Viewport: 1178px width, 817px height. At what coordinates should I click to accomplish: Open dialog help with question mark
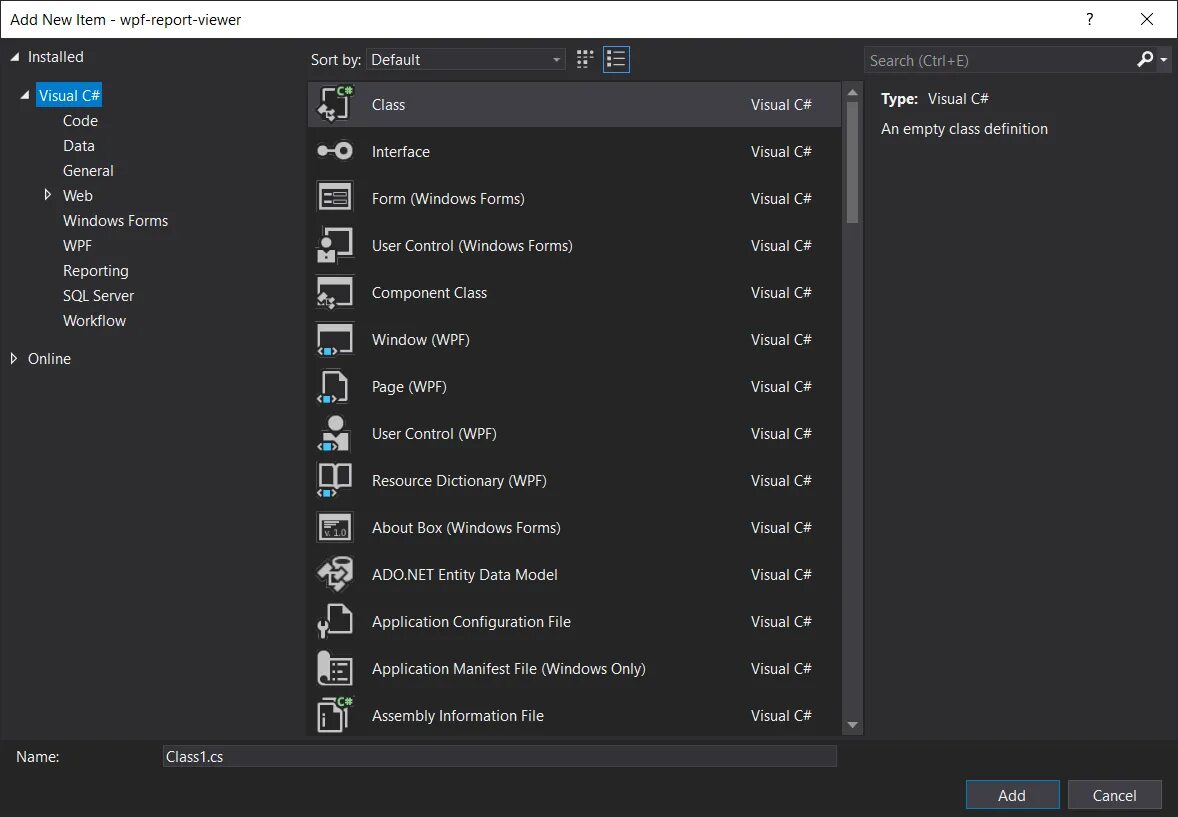[1089, 19]
